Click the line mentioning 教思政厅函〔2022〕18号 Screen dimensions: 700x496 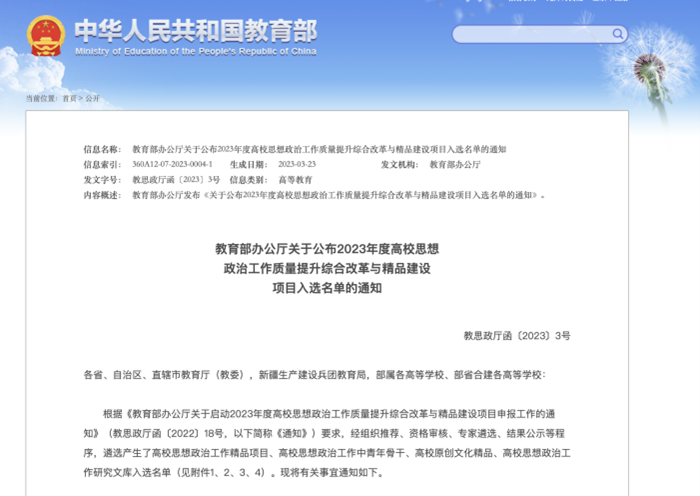324,433
